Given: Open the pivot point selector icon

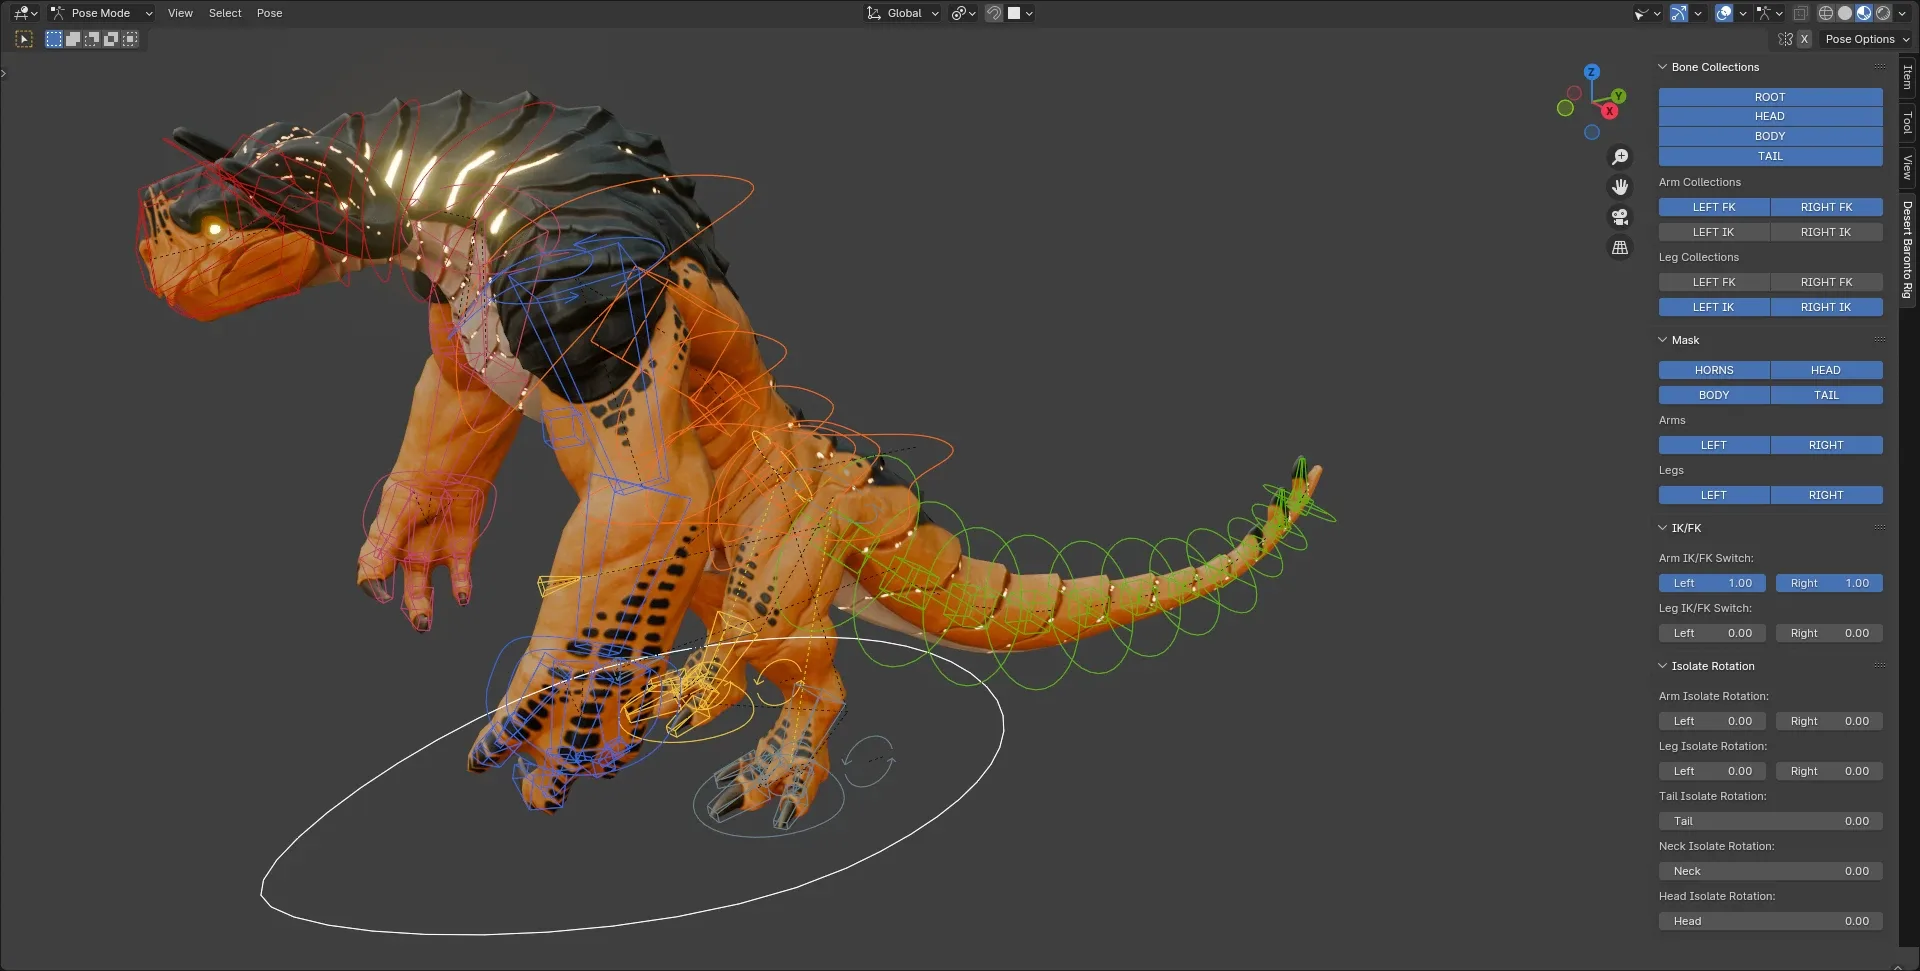Looking at the screenshot, I should pos(964,13).
